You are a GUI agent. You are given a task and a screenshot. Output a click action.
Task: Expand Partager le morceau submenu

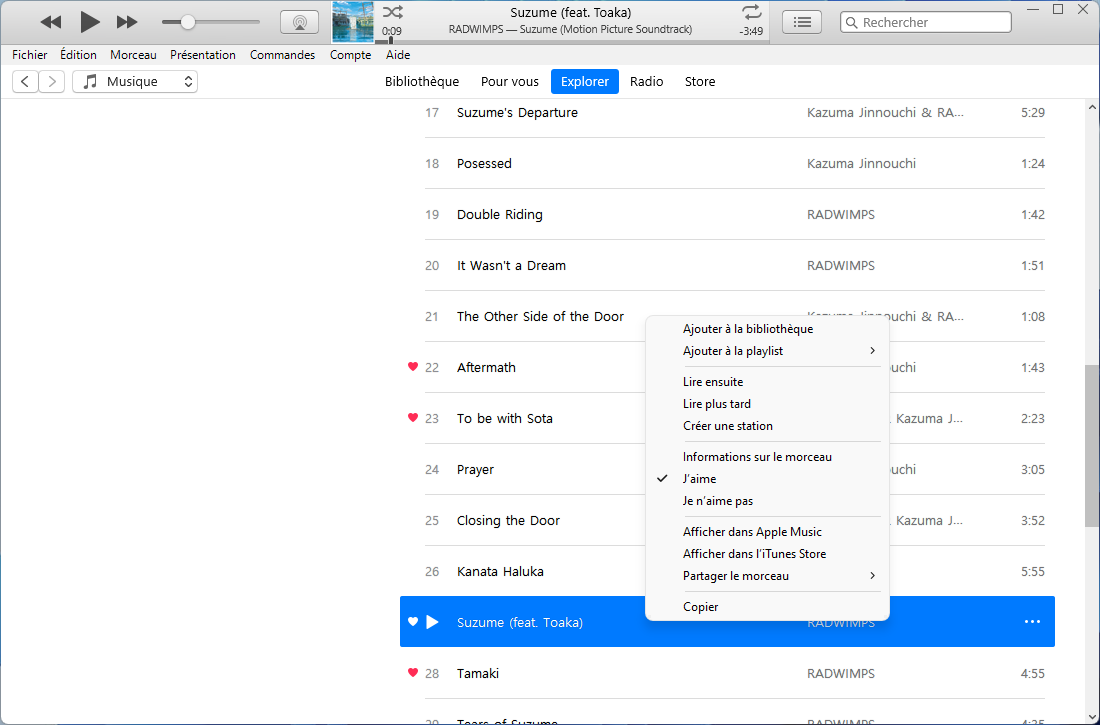767,576
